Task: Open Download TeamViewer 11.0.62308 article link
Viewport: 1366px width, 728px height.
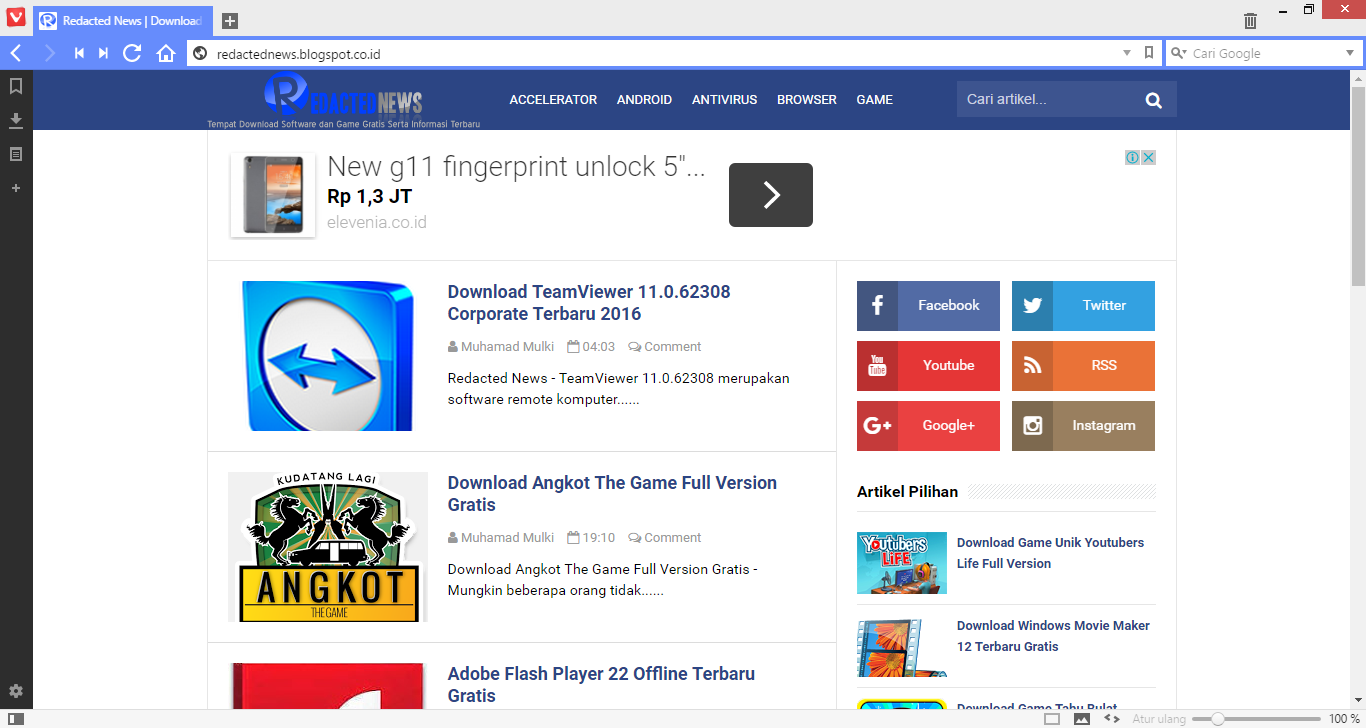Action: (x=589, y=303)
